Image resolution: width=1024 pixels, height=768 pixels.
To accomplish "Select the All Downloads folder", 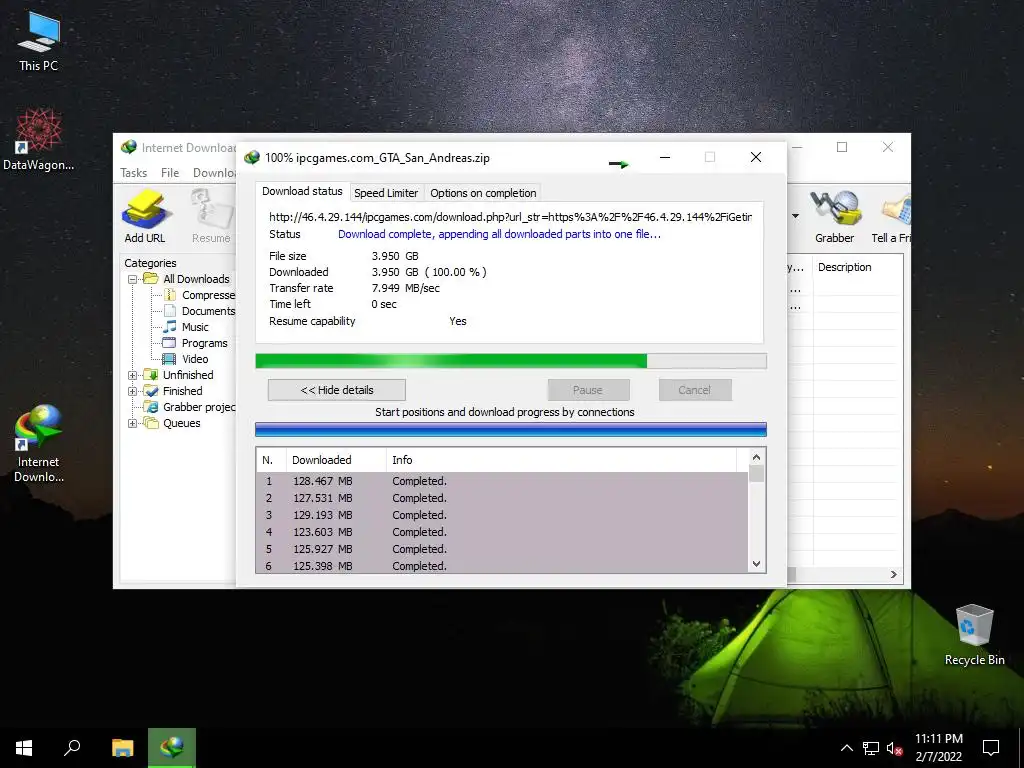I will (187, 279).
